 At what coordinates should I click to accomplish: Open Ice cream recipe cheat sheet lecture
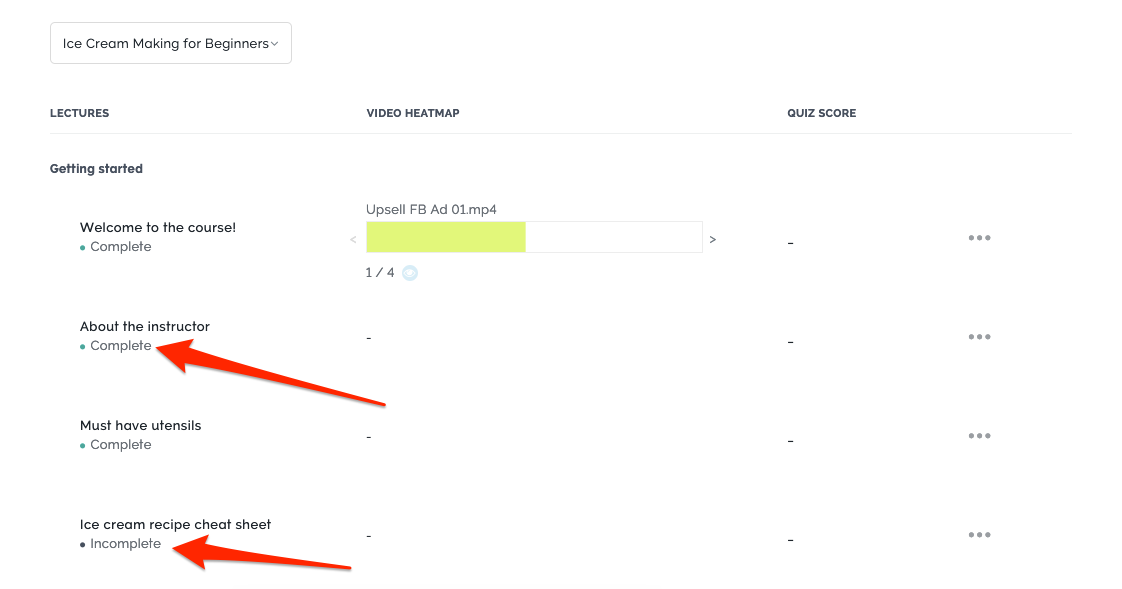[175, 525]
